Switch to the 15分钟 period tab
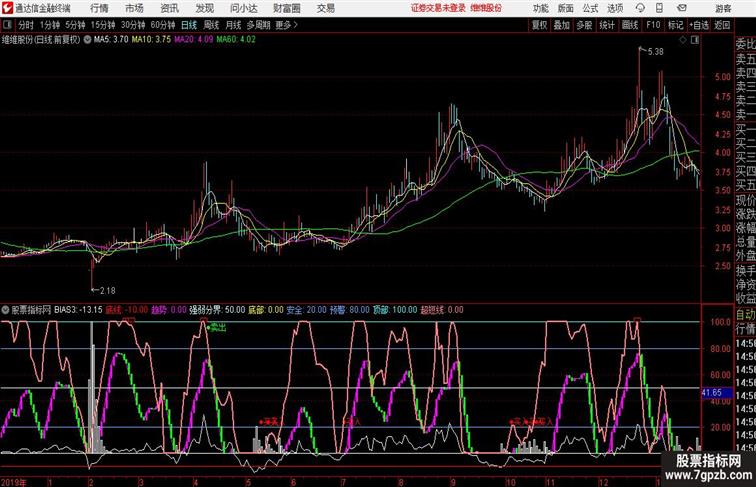 (x=103, y=25)
